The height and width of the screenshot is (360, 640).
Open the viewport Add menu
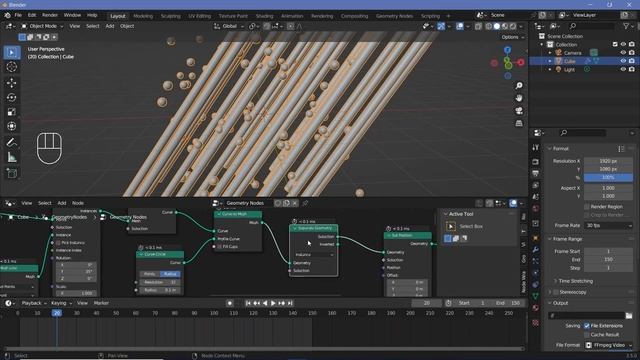pyautogui.click(x=110, y=26)
